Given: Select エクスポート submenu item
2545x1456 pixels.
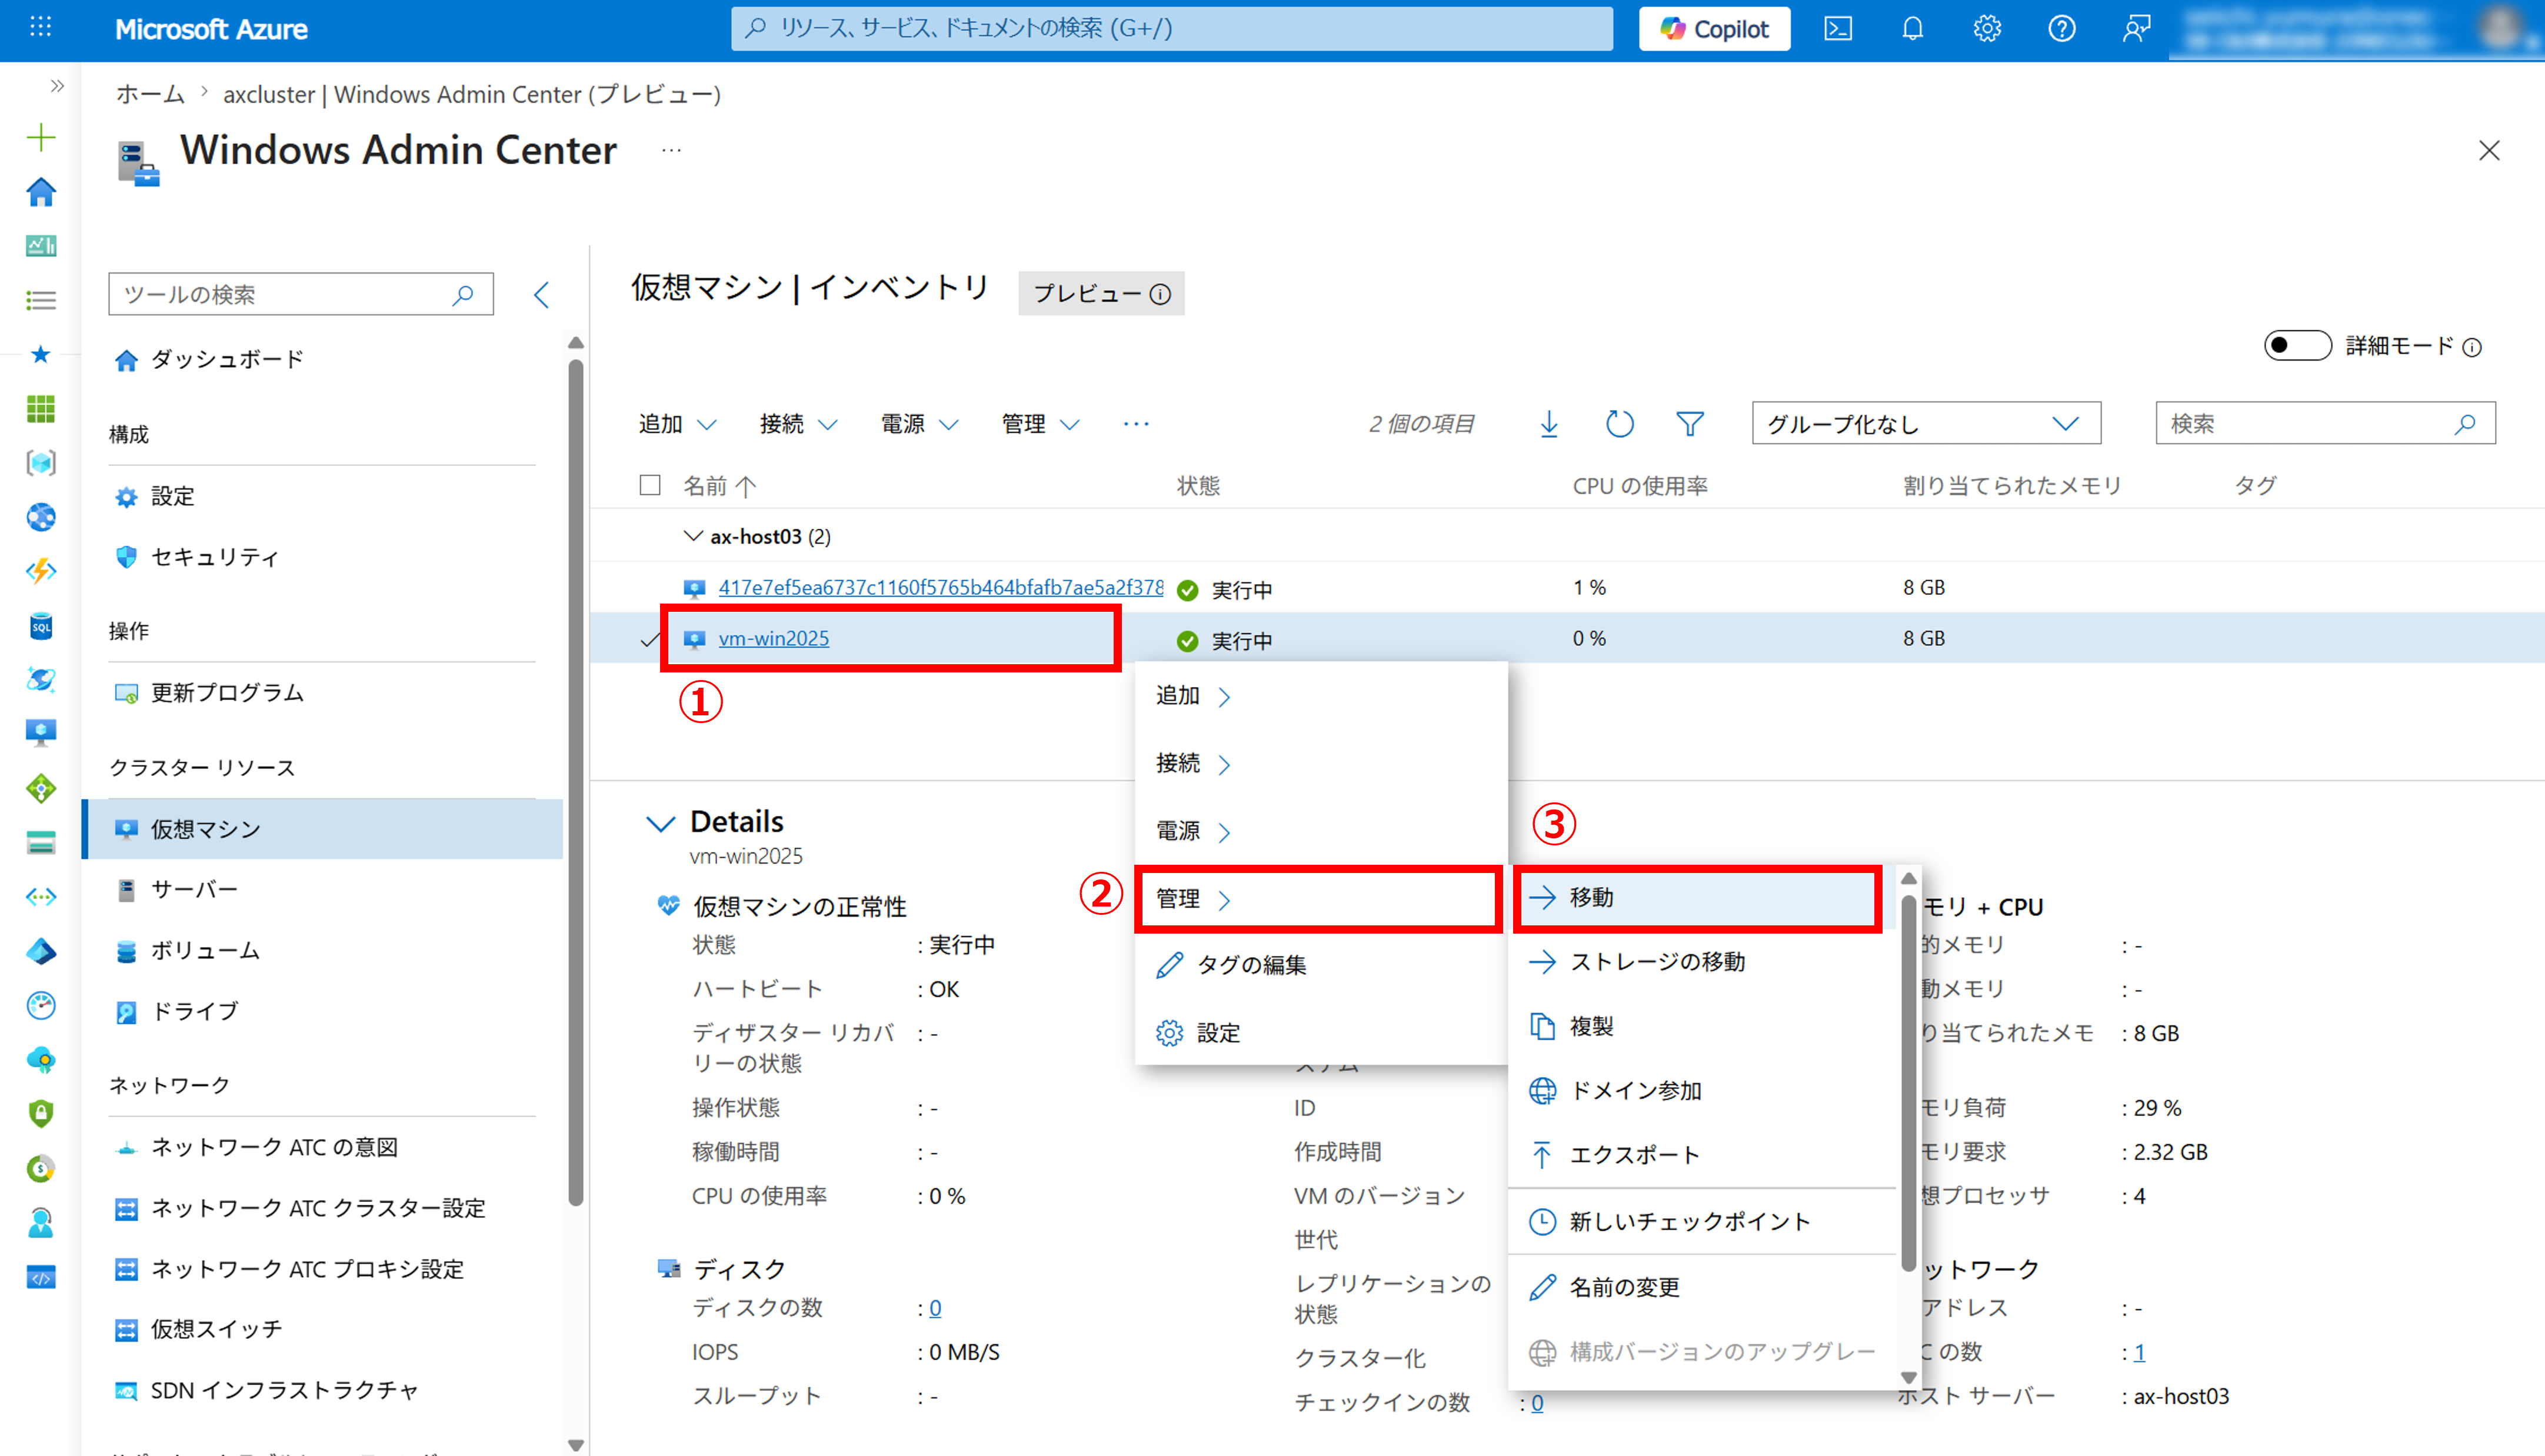Looking at the screenshot, I should point(1702,1155).
